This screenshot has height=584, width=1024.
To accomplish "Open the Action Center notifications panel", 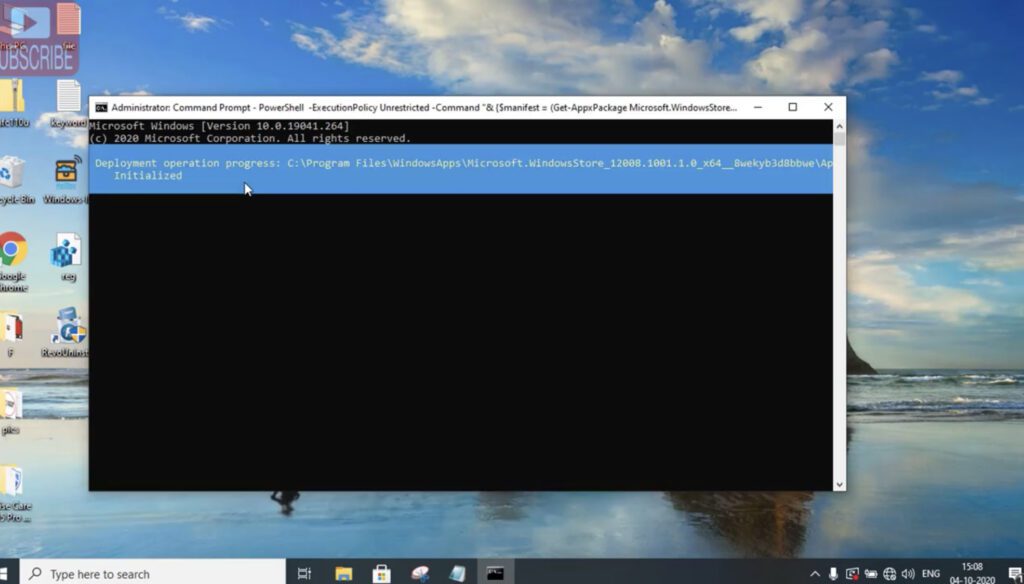I will [1014, 572].
